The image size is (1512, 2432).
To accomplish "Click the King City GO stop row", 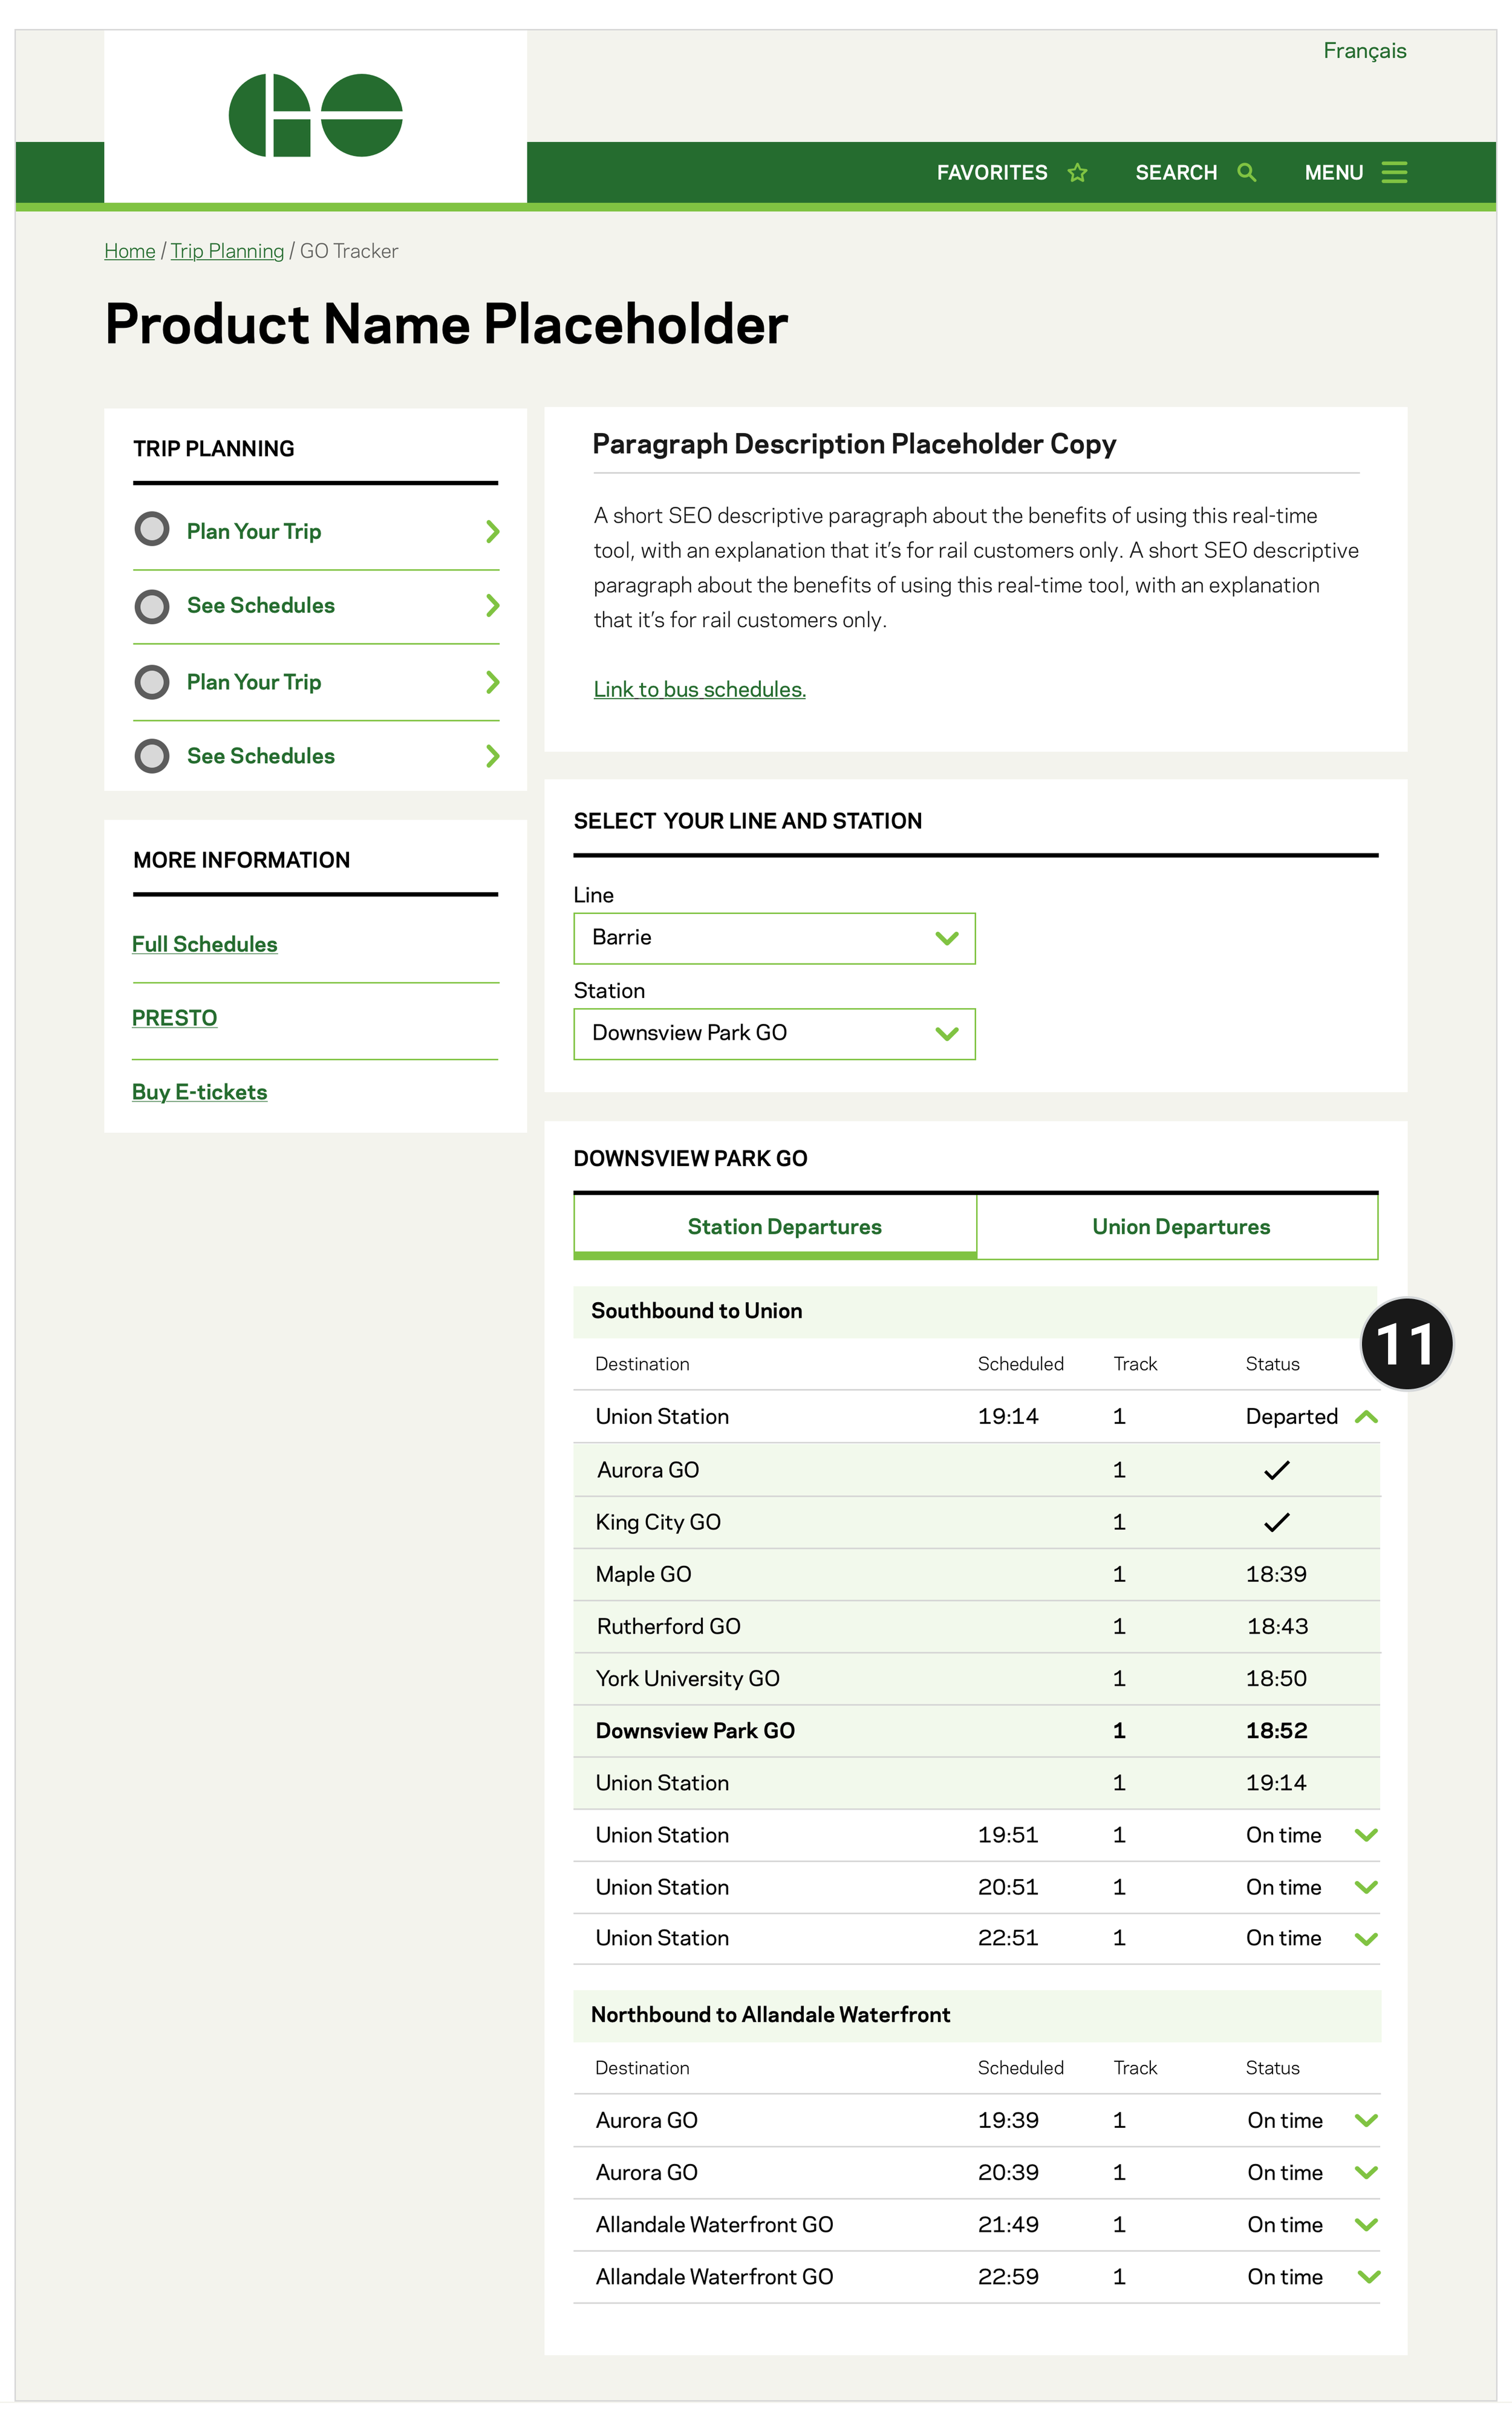I will pos(976,1522).
